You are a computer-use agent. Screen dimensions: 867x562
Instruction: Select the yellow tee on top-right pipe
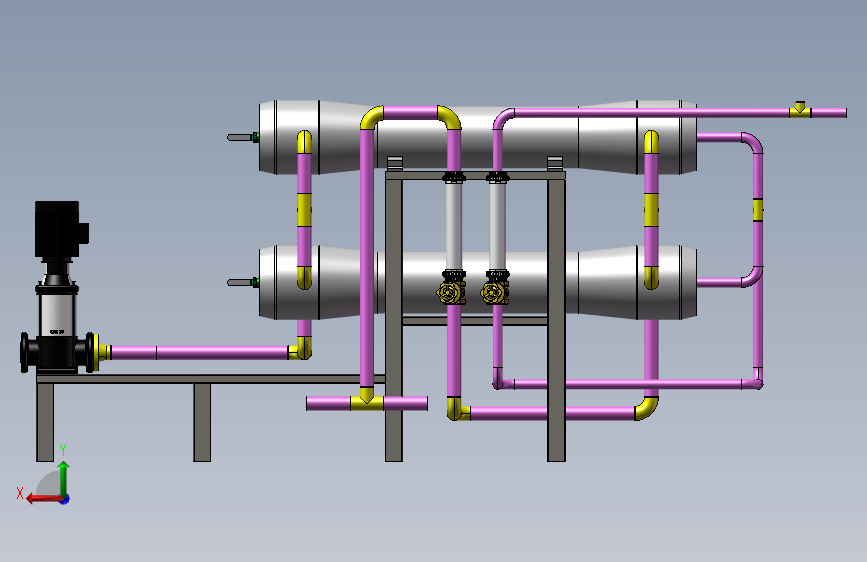point(800,110)
